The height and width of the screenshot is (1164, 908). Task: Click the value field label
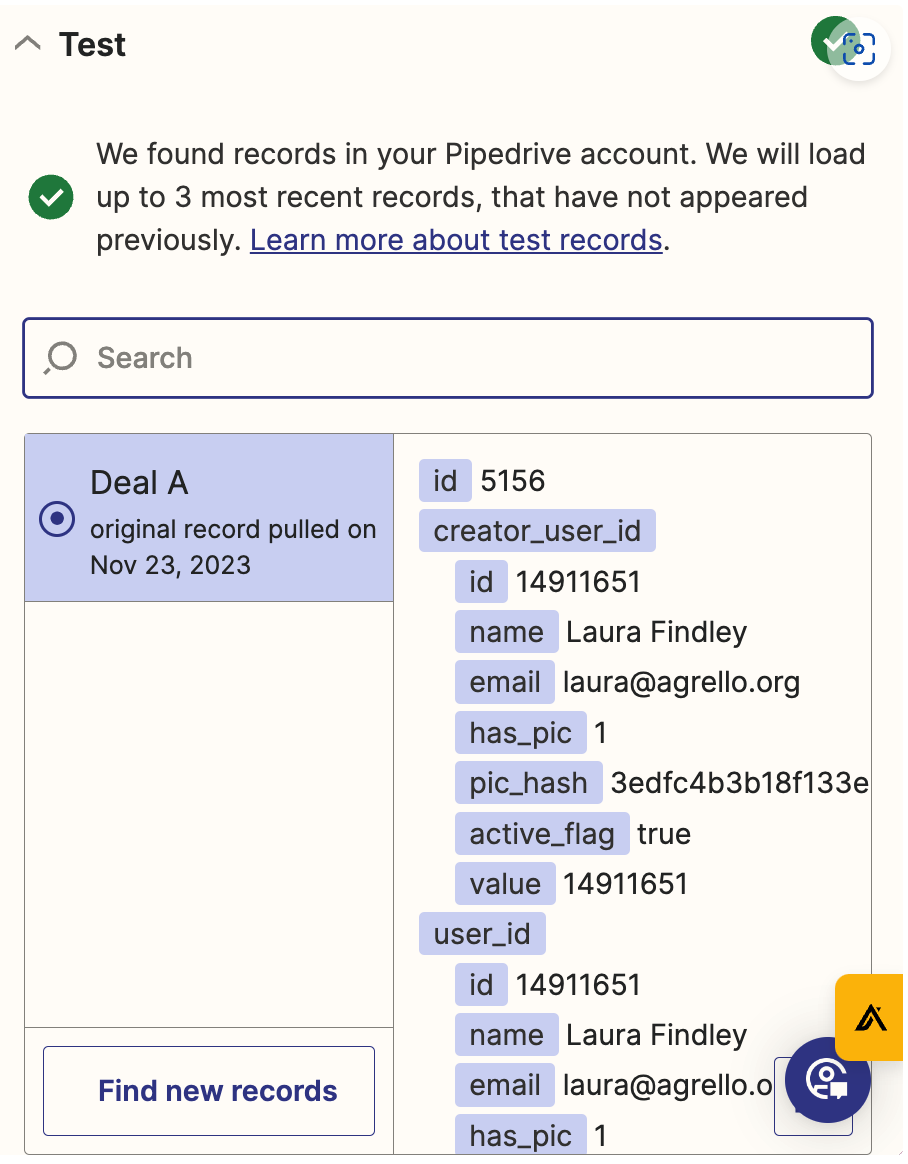pyautogui.click(x=505, y=884)
